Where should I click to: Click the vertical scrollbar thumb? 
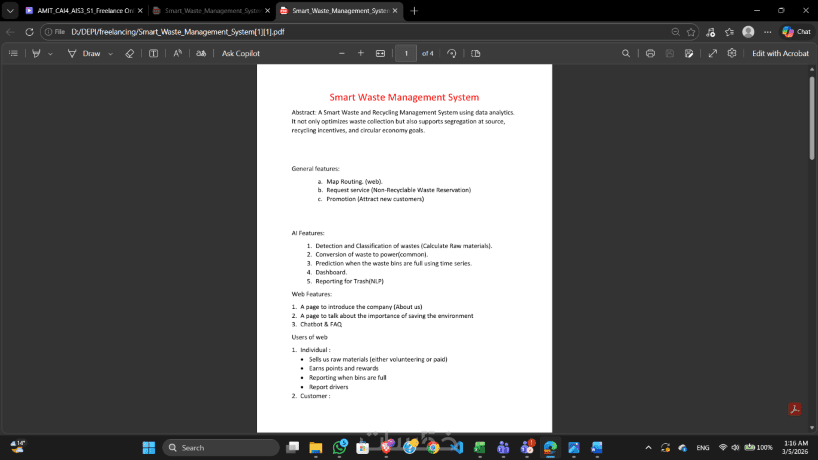[x=812, y=118]
